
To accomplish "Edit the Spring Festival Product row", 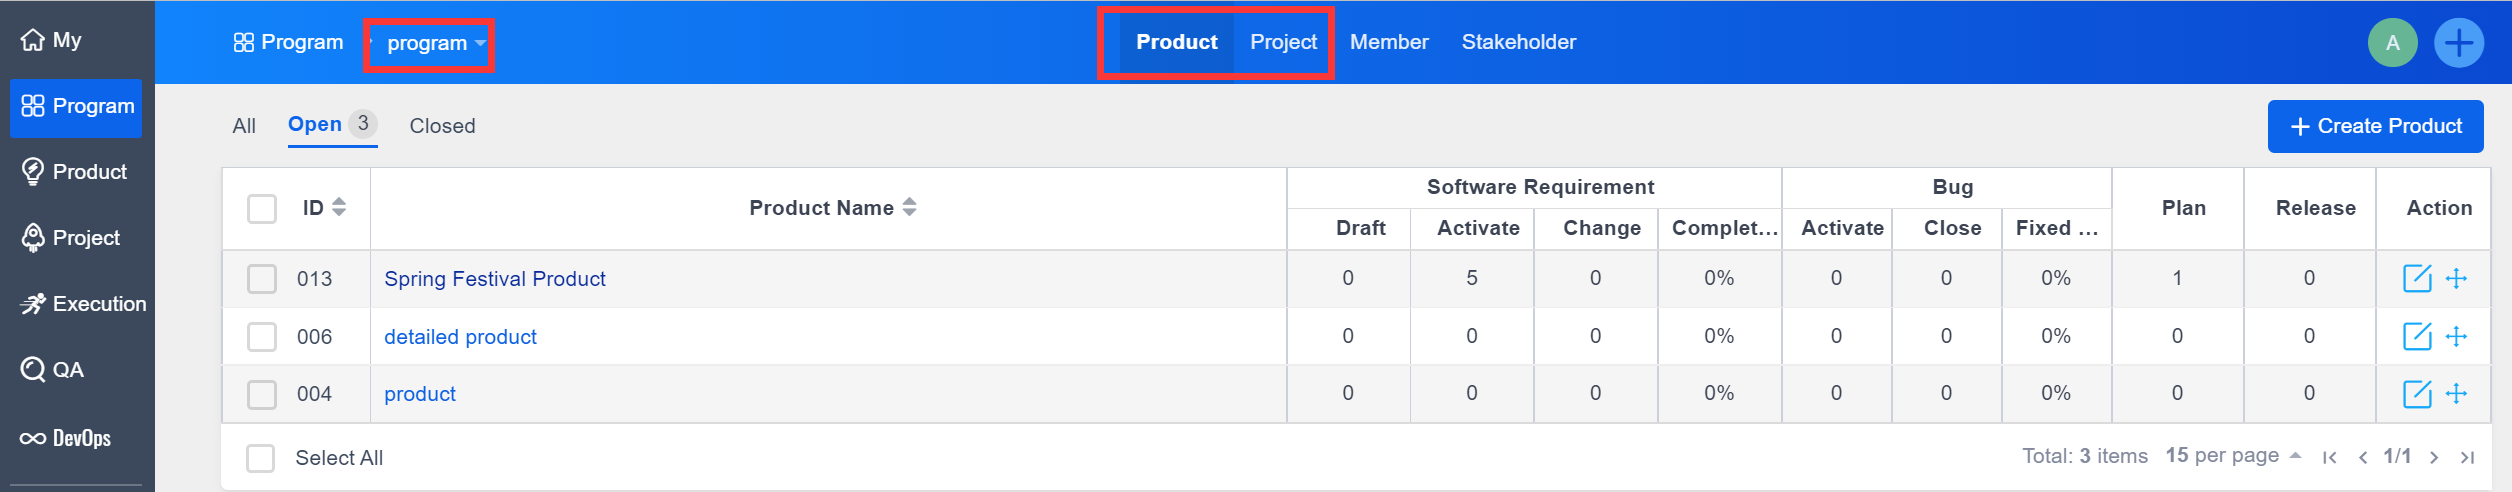I will (x=2416, y=278).
